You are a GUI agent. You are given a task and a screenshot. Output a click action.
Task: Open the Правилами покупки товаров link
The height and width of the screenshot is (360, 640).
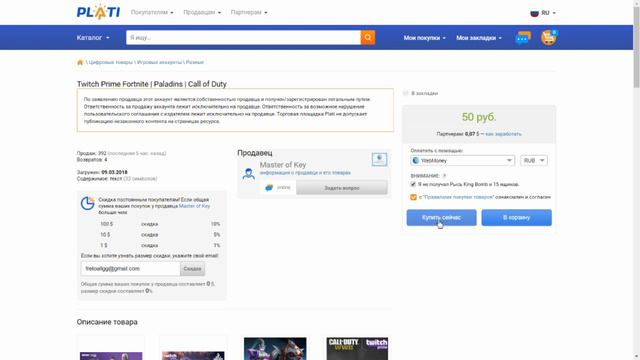(x=458, y=197)
